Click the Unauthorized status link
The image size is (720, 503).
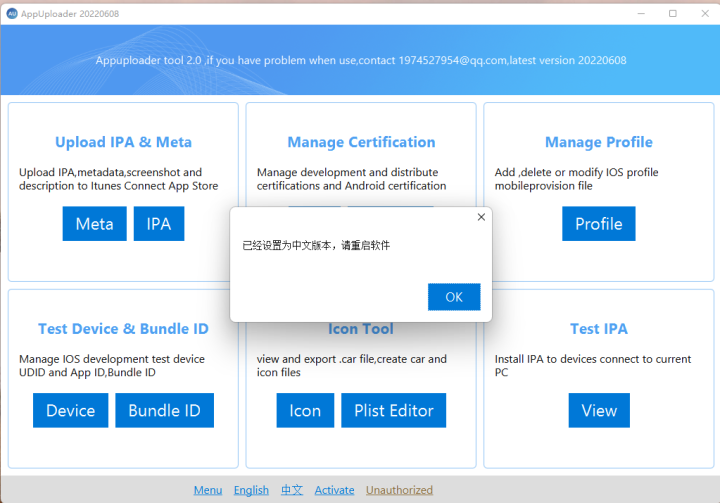click(x=399, y=490)
